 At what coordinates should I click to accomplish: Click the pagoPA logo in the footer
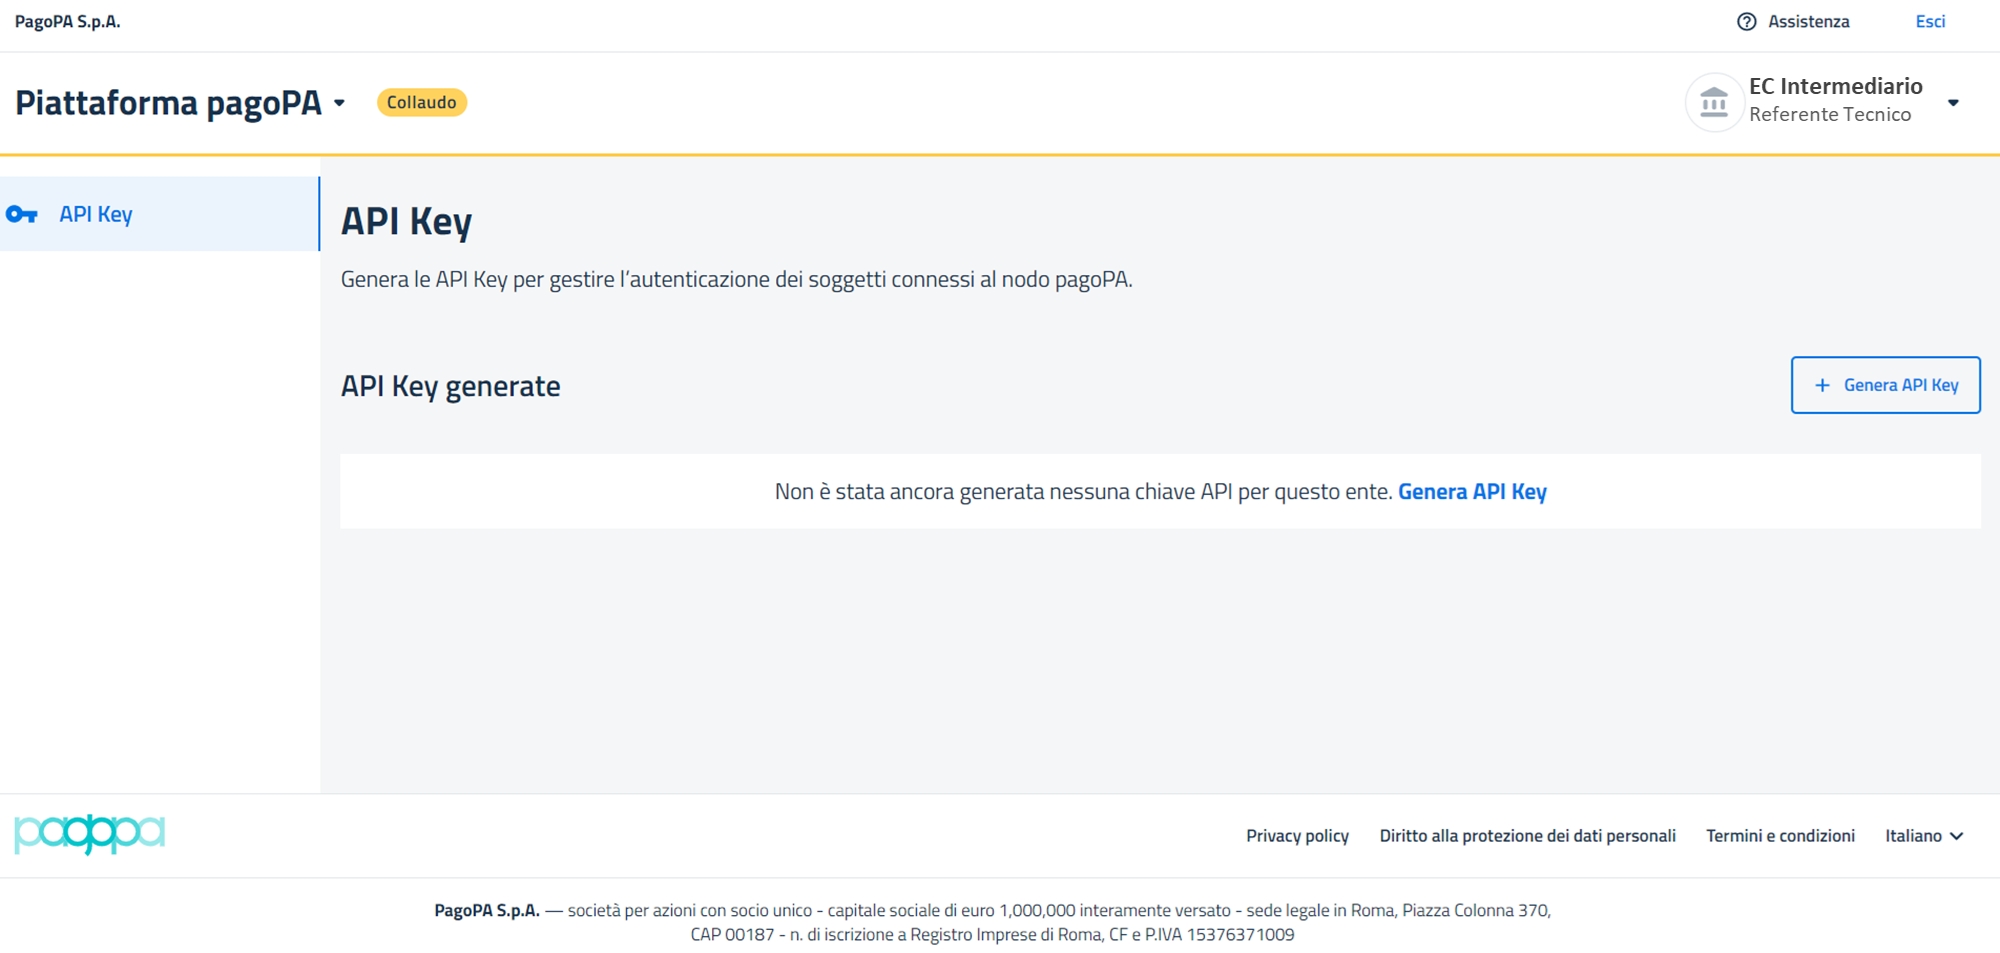[x=89, y=834]
